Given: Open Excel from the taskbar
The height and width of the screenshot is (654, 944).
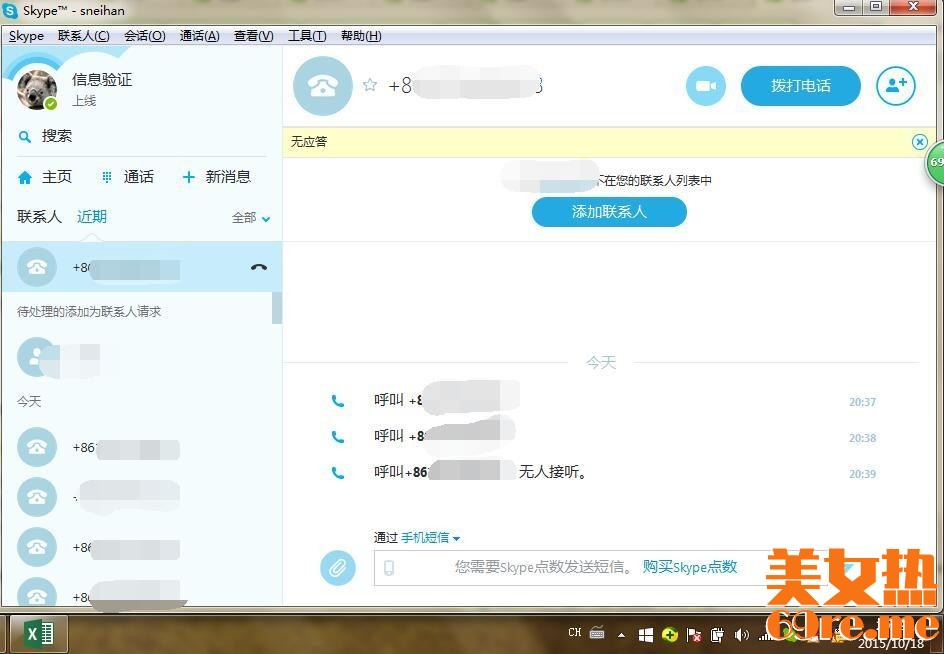Looking at the screenshot, I should click(x=38, y=634).
